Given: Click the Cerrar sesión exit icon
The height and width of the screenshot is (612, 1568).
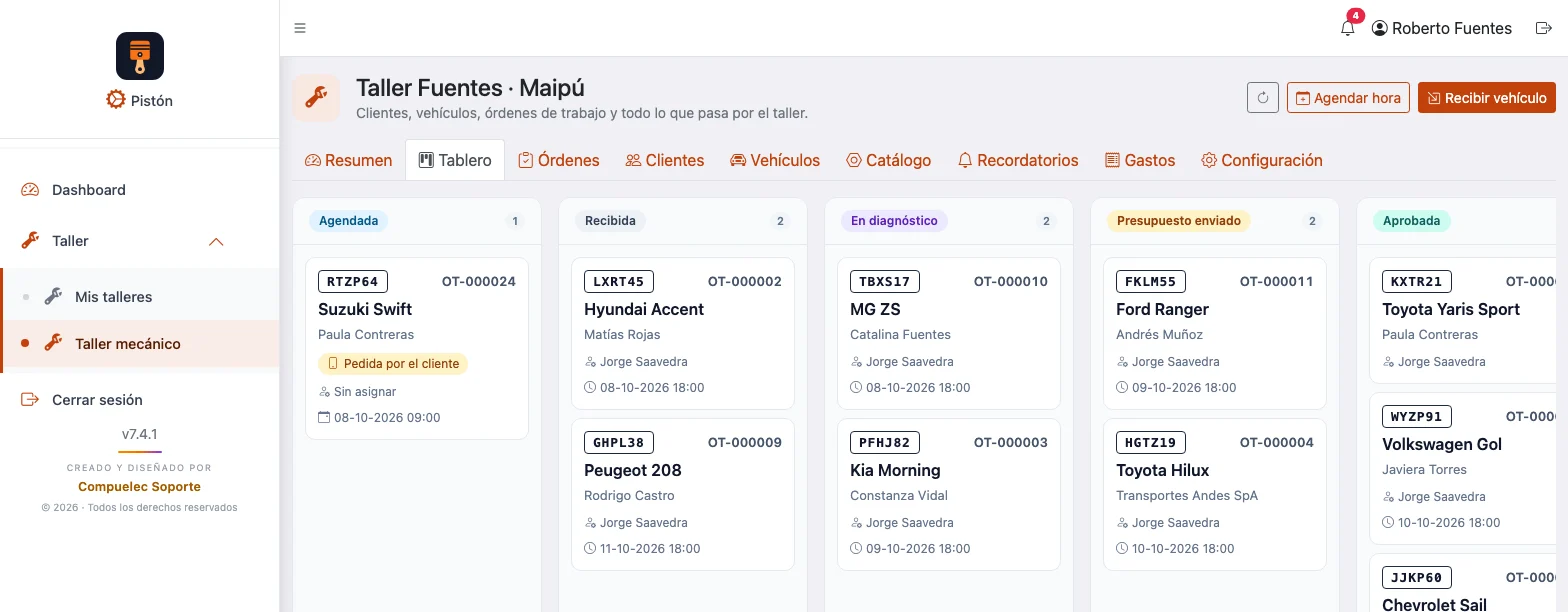Looking at the screenshot, I should [30, 400].
